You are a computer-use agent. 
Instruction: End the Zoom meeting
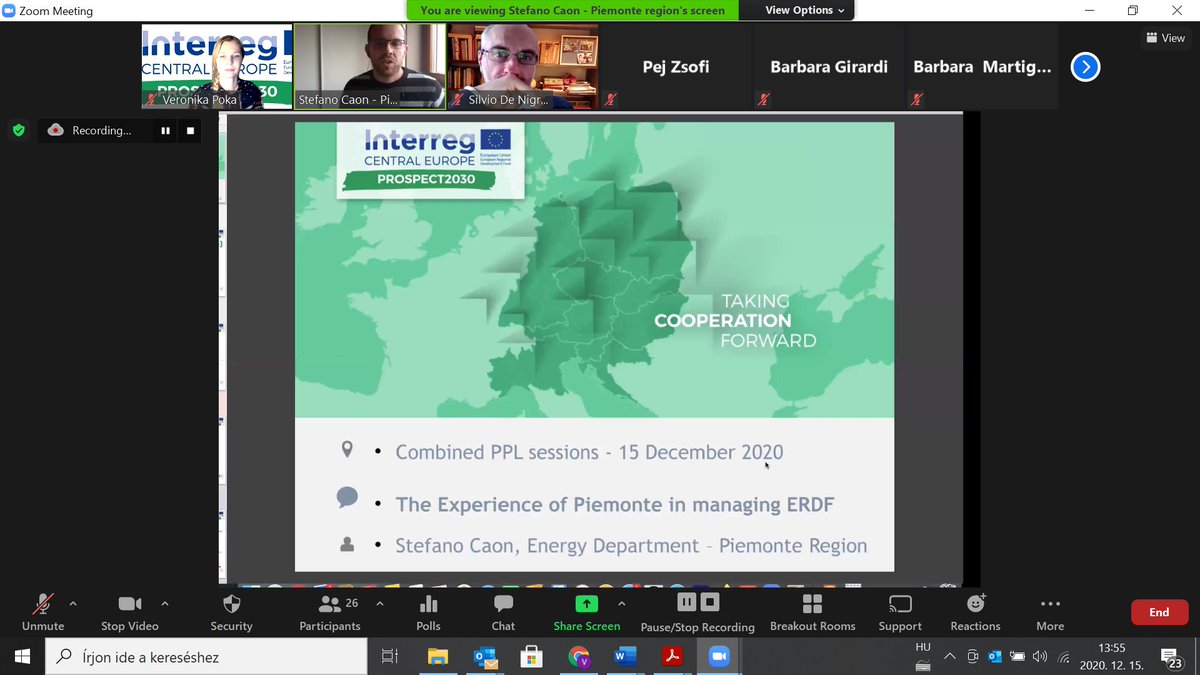[1159, 611]
